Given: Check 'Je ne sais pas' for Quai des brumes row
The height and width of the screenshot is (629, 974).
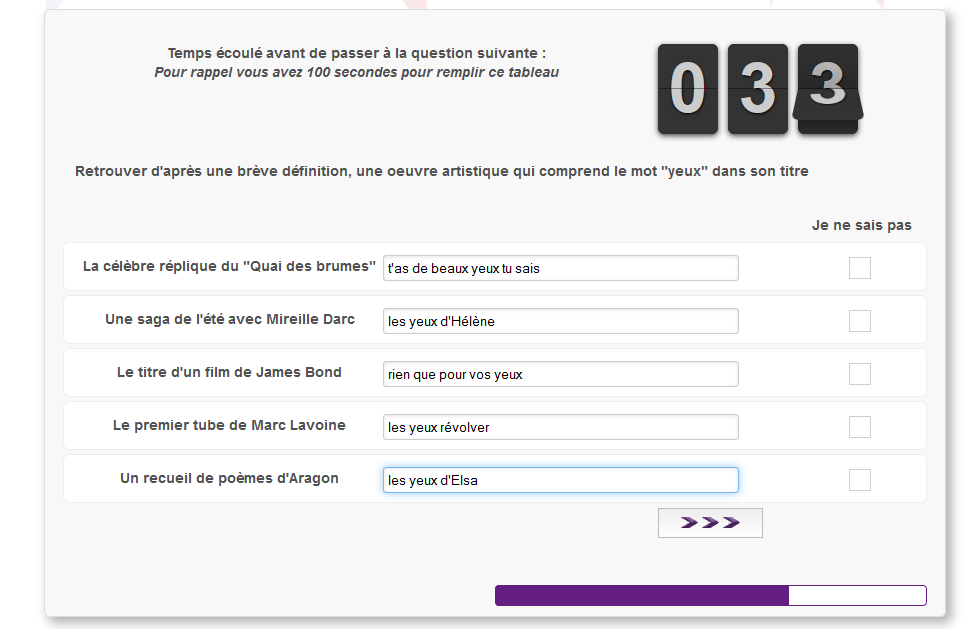Looking at the screenshot, I should tap(860, 268).
